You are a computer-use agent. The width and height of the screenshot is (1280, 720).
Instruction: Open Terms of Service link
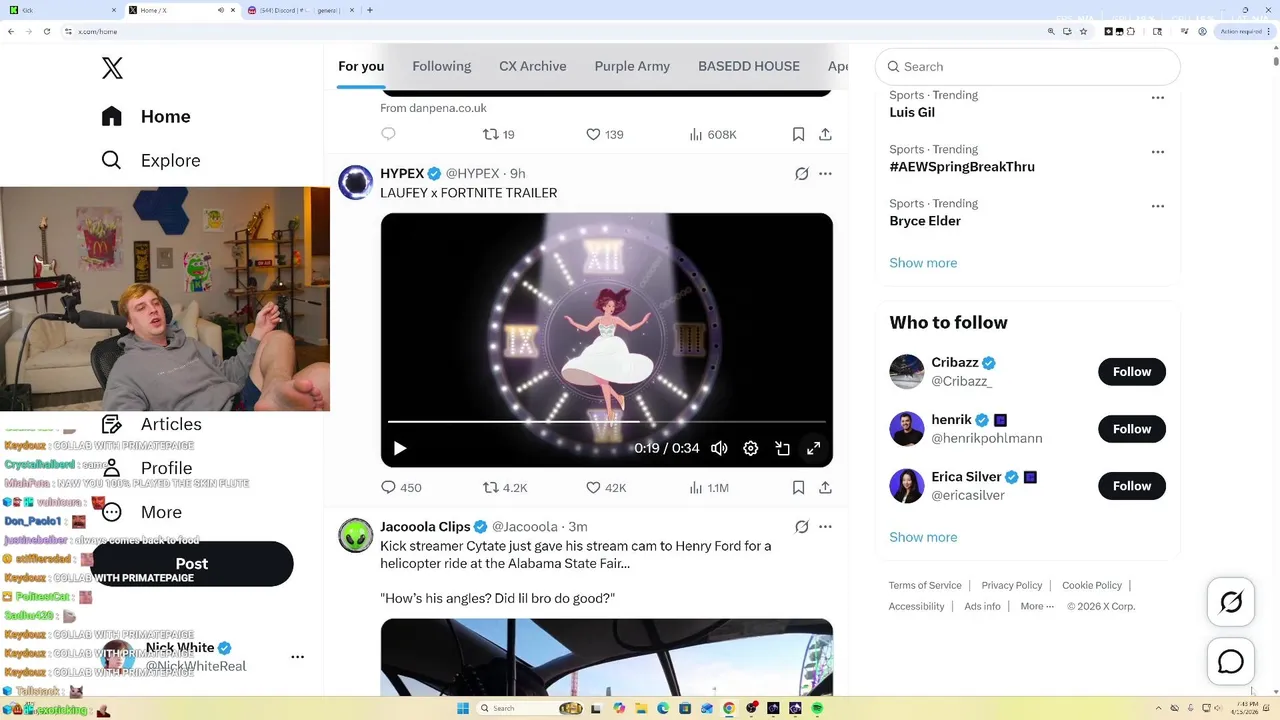[x=925, y=586]
